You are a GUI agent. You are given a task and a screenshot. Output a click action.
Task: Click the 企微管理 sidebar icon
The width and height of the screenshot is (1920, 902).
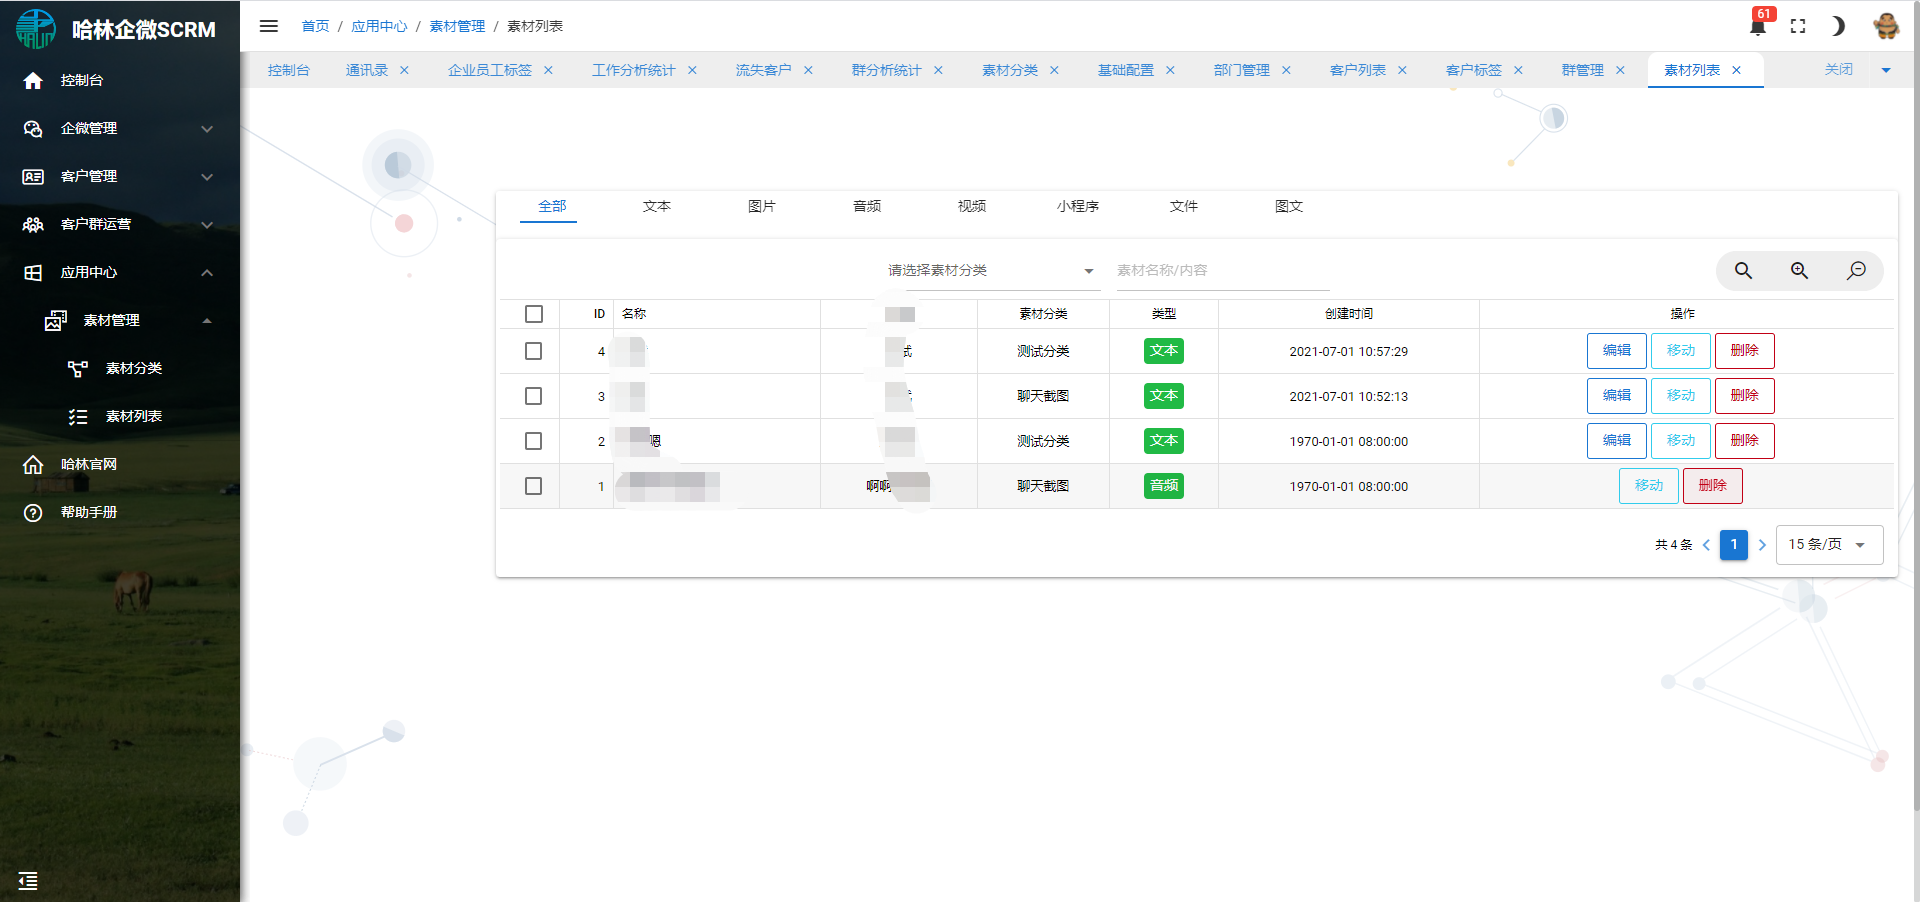coord(33,128)
